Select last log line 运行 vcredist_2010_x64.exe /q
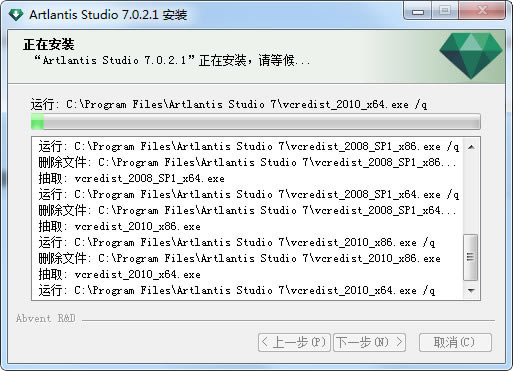 click(x=237, y=291)
